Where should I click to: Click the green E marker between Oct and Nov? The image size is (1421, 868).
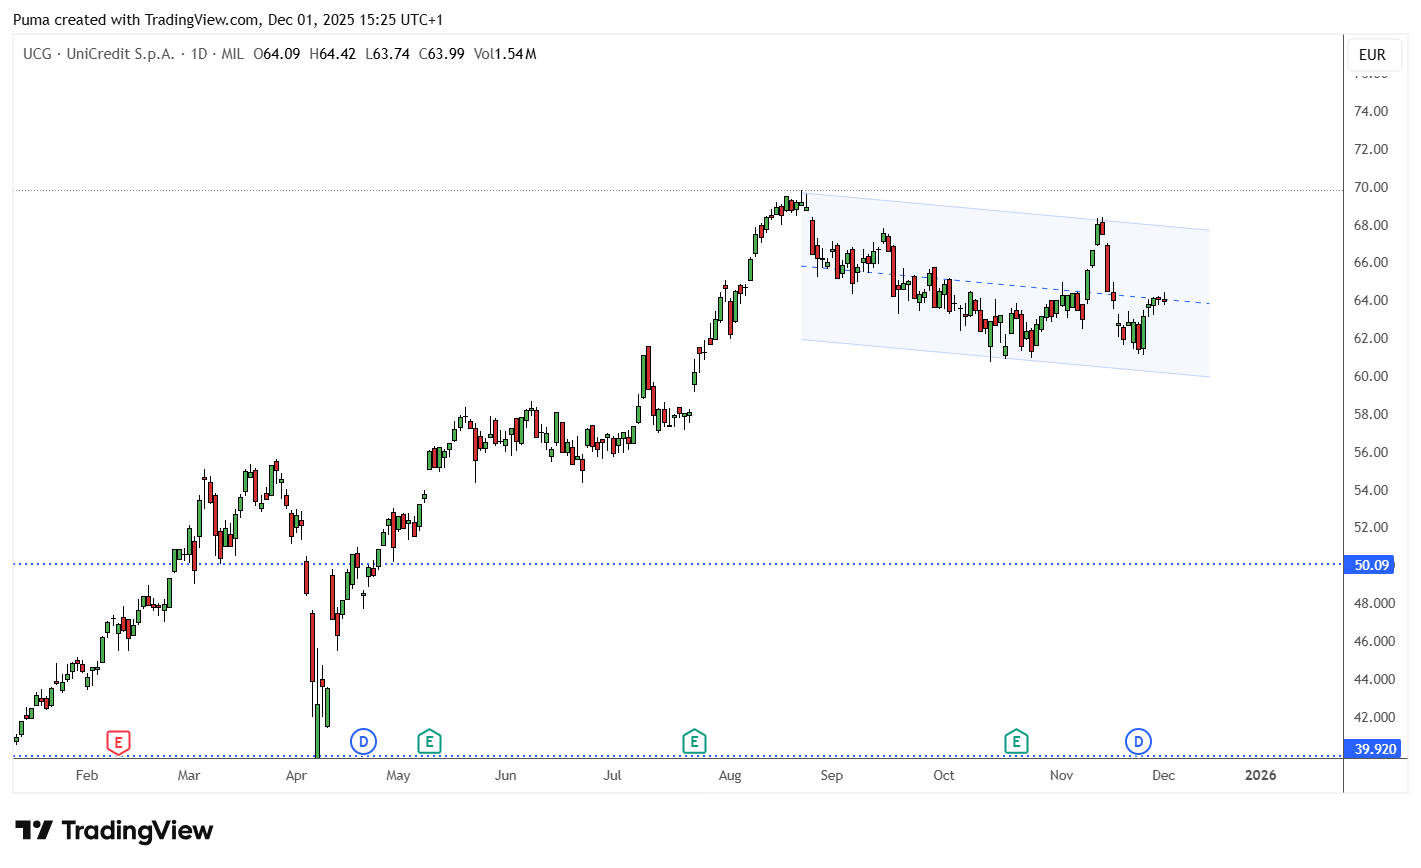pos(1016,742)
